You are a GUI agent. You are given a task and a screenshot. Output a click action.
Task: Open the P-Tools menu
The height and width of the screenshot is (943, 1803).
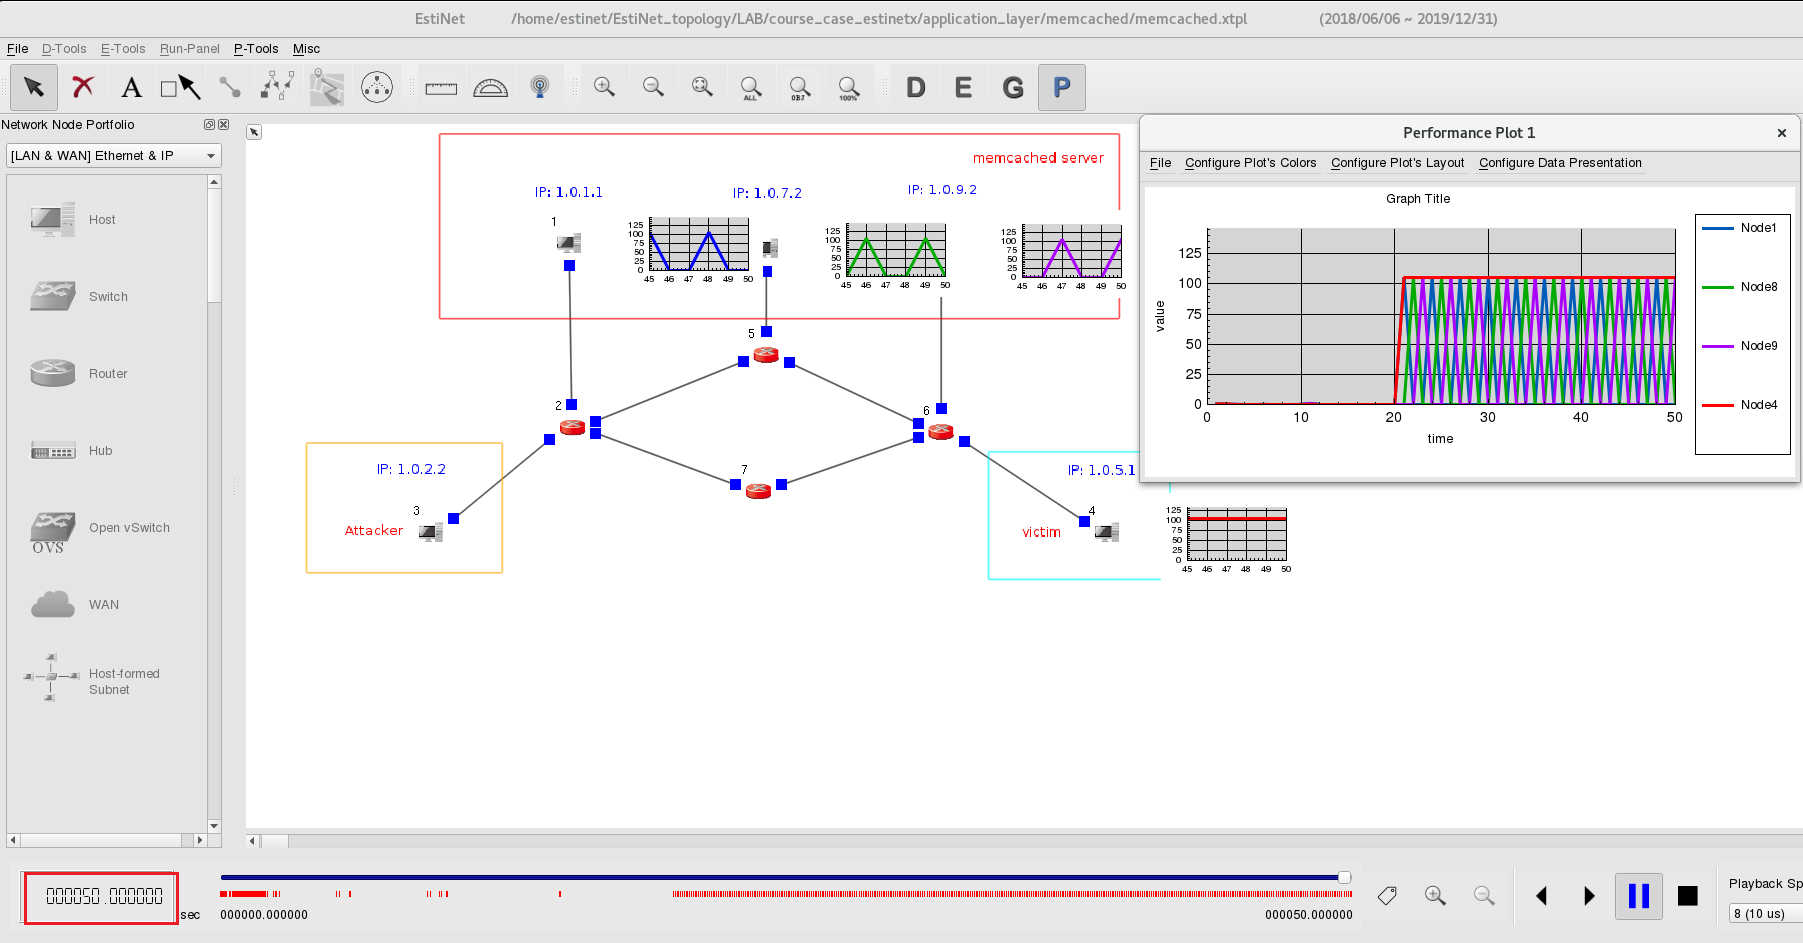[256, 48]
